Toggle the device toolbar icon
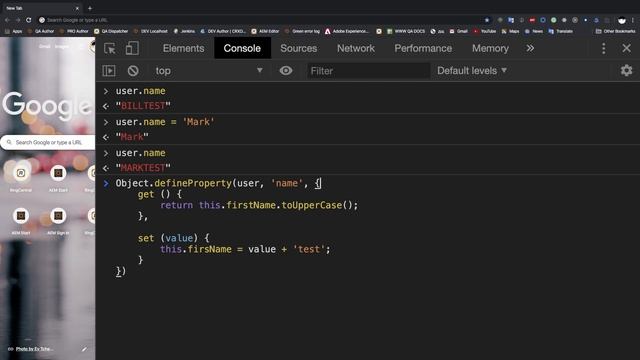Screen dimensions: 640x360 132,48
